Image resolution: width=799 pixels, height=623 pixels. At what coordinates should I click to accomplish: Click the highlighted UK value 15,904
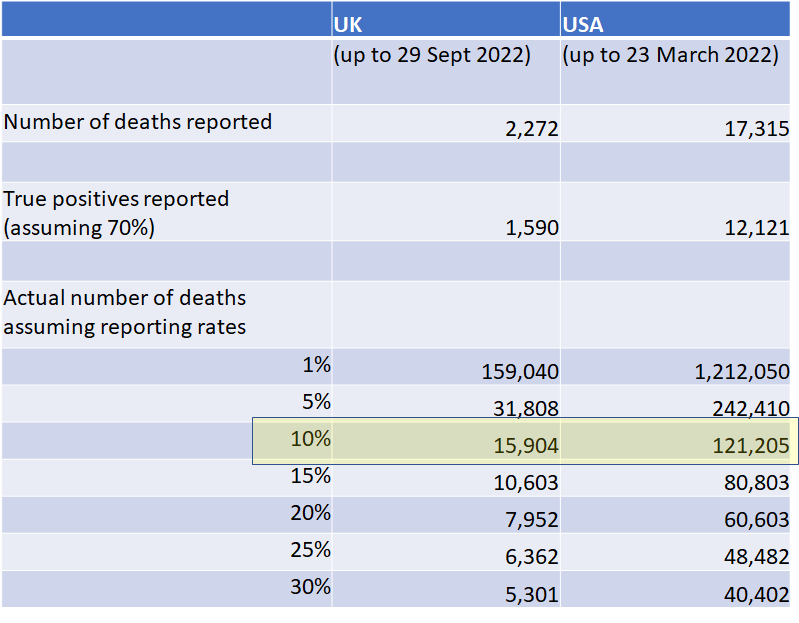coord(526,446)
